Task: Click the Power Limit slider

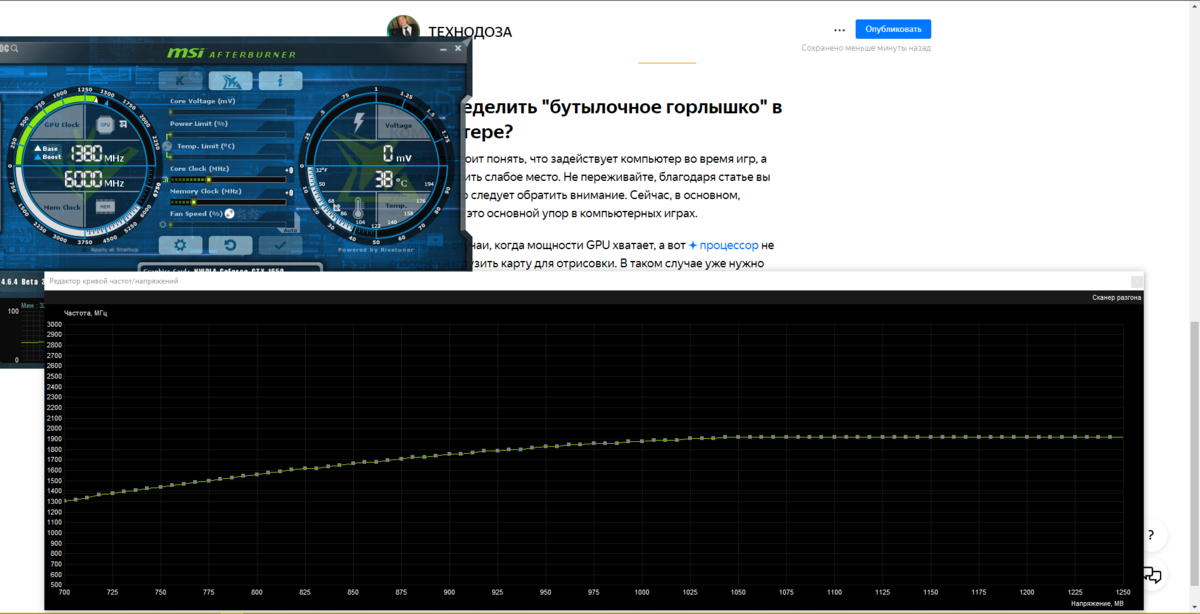Action: [227, 134]
